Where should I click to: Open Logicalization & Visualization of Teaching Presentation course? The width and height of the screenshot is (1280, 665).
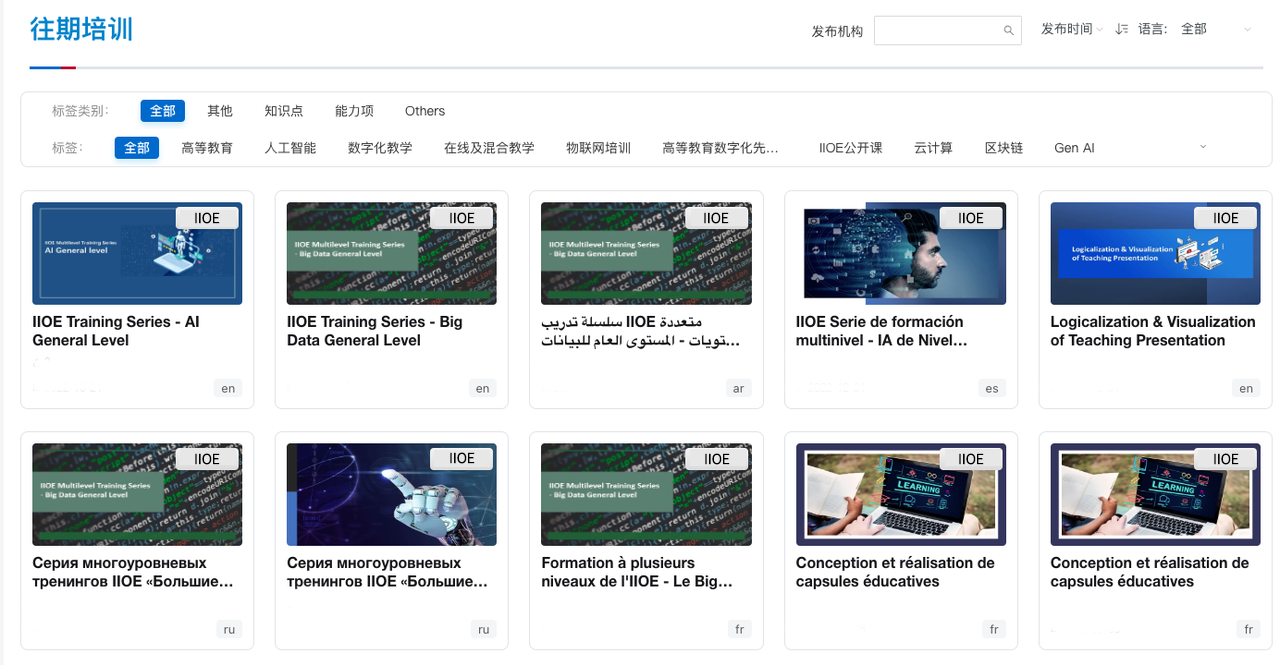[x=1152, y=331]
